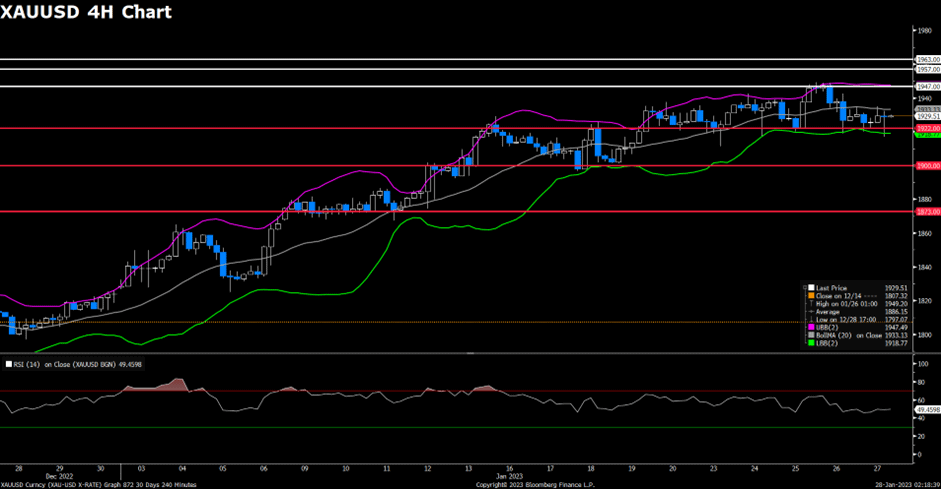Click the Average legend marker icon

click(x=809, y=311)
